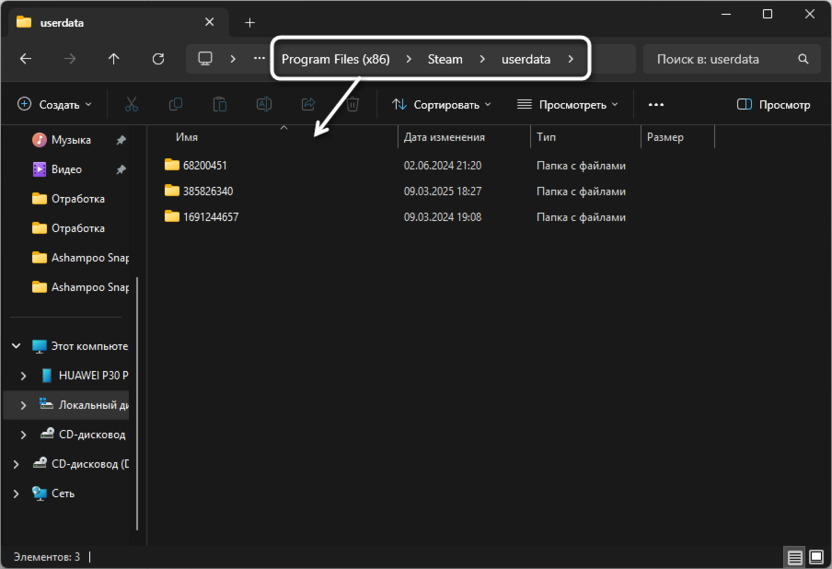Viewport: 832px width, 569px height.
Task: Switch to details list view icon
Action: click(794, 557)
